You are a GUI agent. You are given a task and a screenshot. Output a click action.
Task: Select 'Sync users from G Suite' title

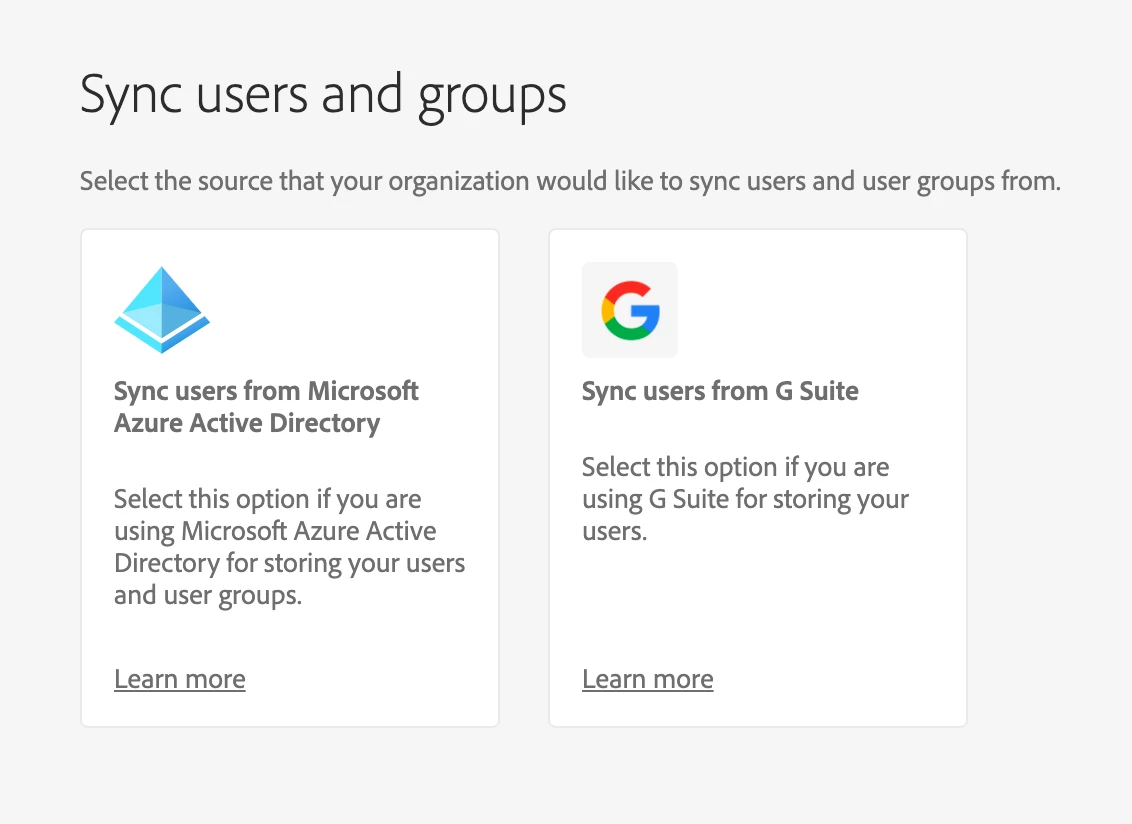[x=720, y=391]
